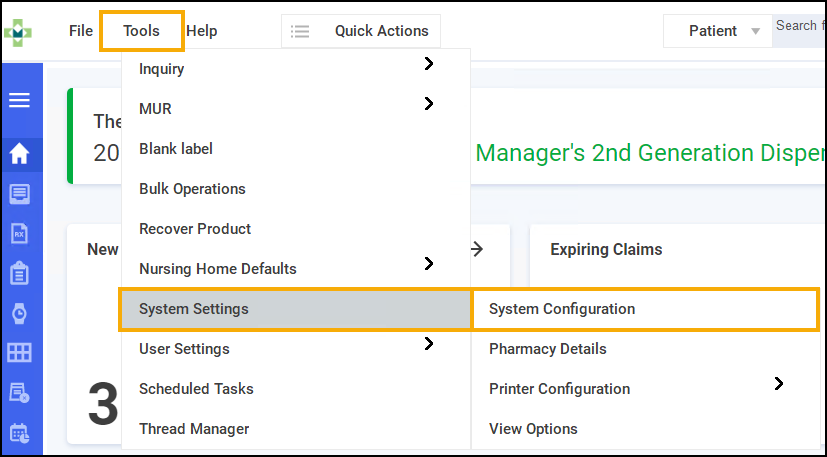The height and width of the screenshot is (457, 827).
Task: Open the RX document icon in sidebar
Action: coord(19,234)
